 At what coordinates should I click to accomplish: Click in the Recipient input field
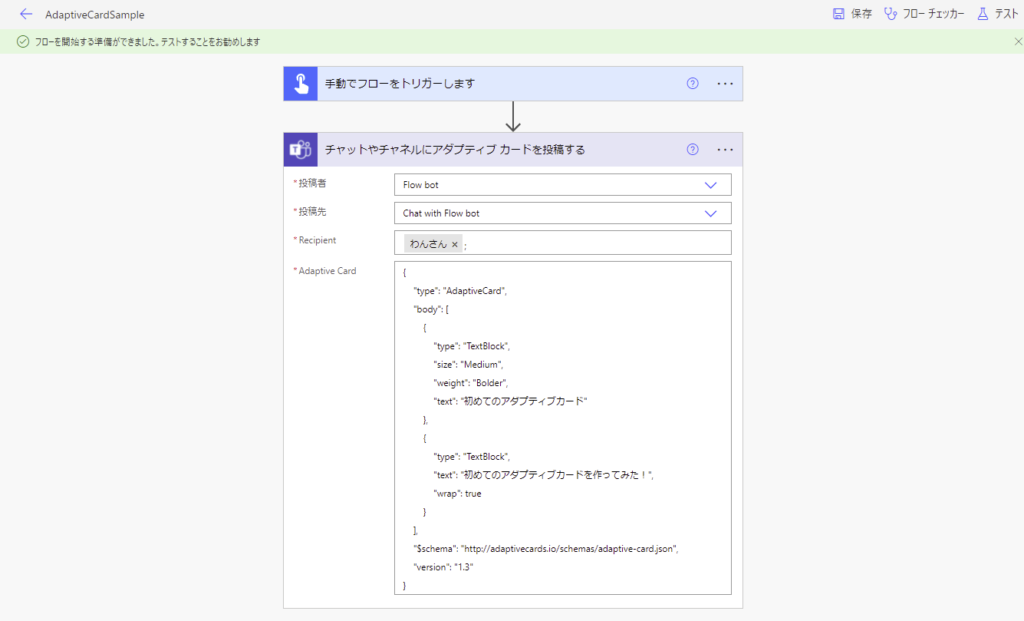tap(562, 243)
